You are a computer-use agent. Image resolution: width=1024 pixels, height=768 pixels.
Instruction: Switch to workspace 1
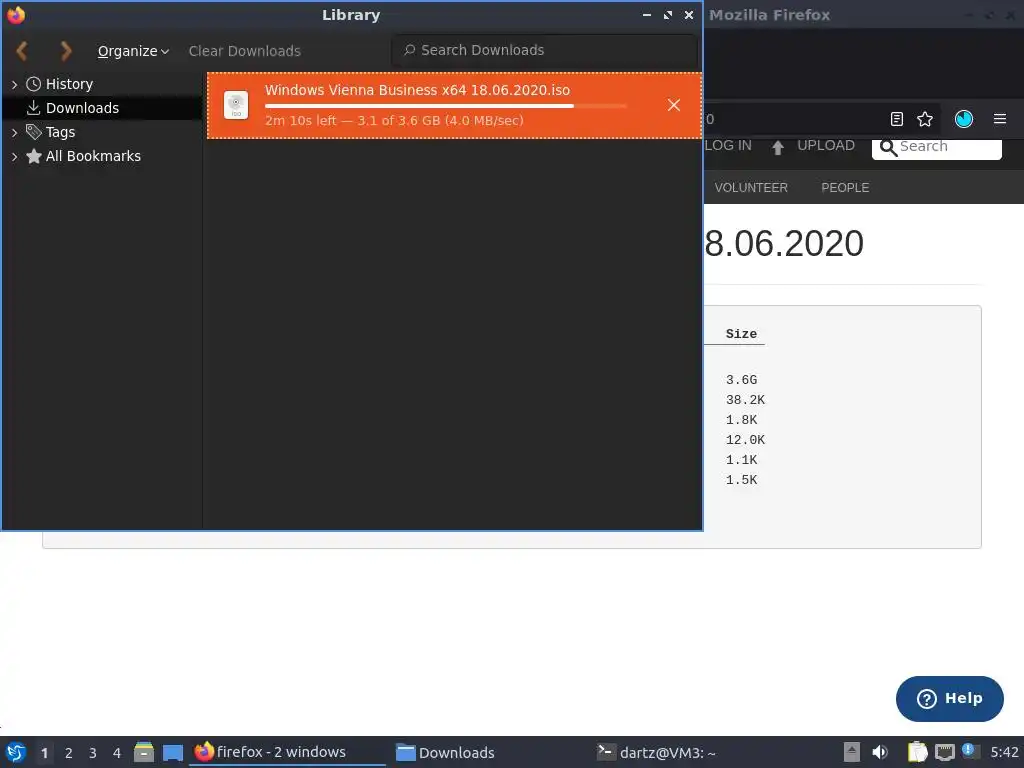[x=44, y=753]
